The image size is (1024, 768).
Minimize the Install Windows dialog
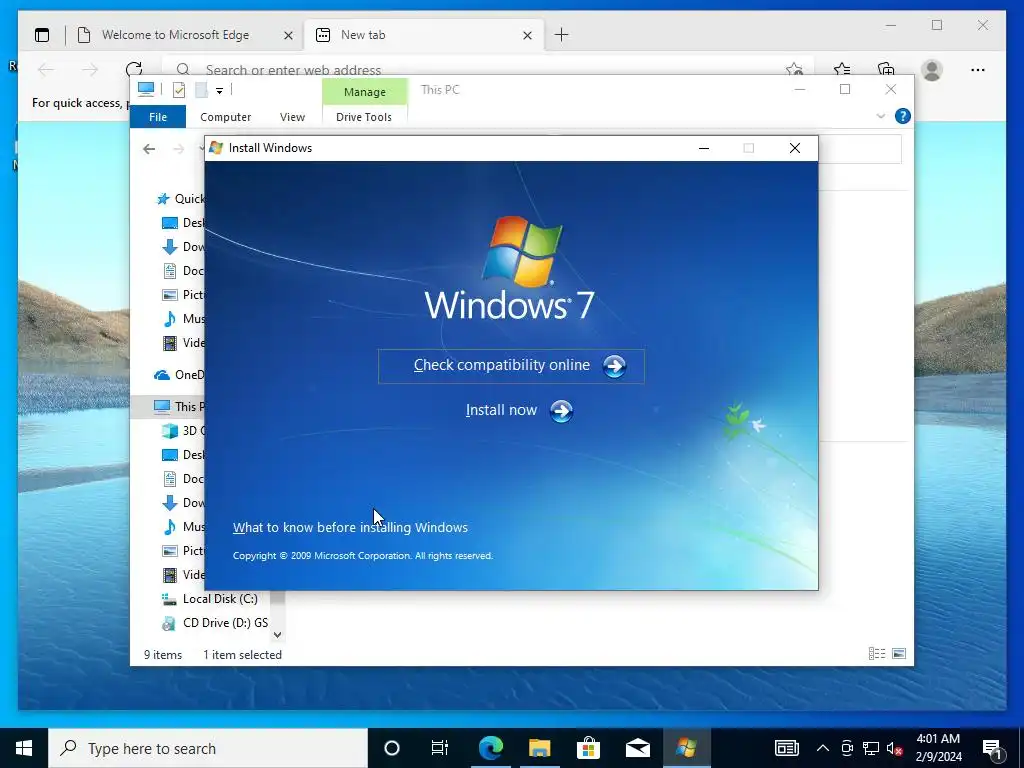tap(703, 148)
